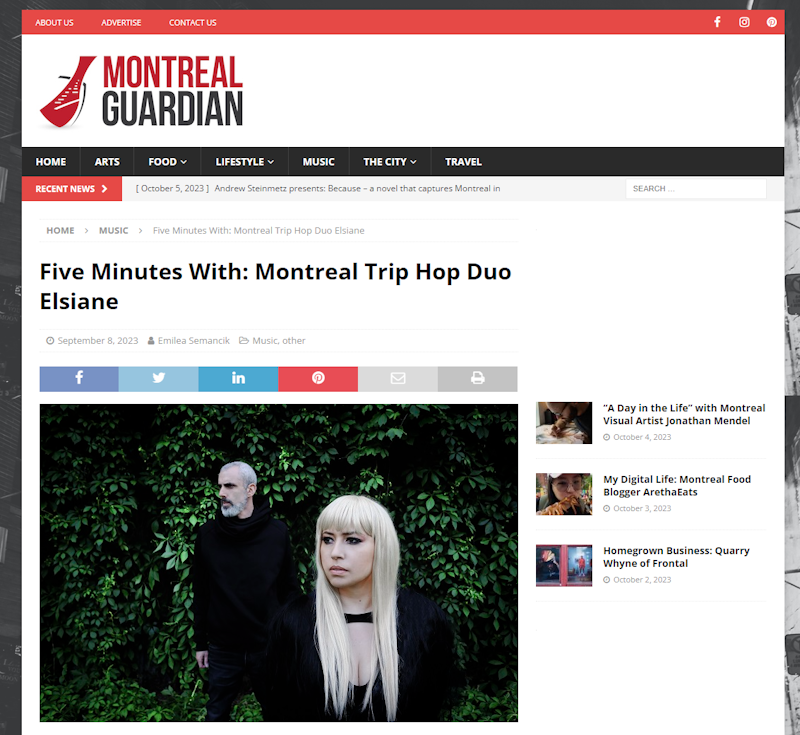This screenshot has height=735, width=800.
Task: Open the Advertise link
Action: pyautogui.click(x=121, y=22)
